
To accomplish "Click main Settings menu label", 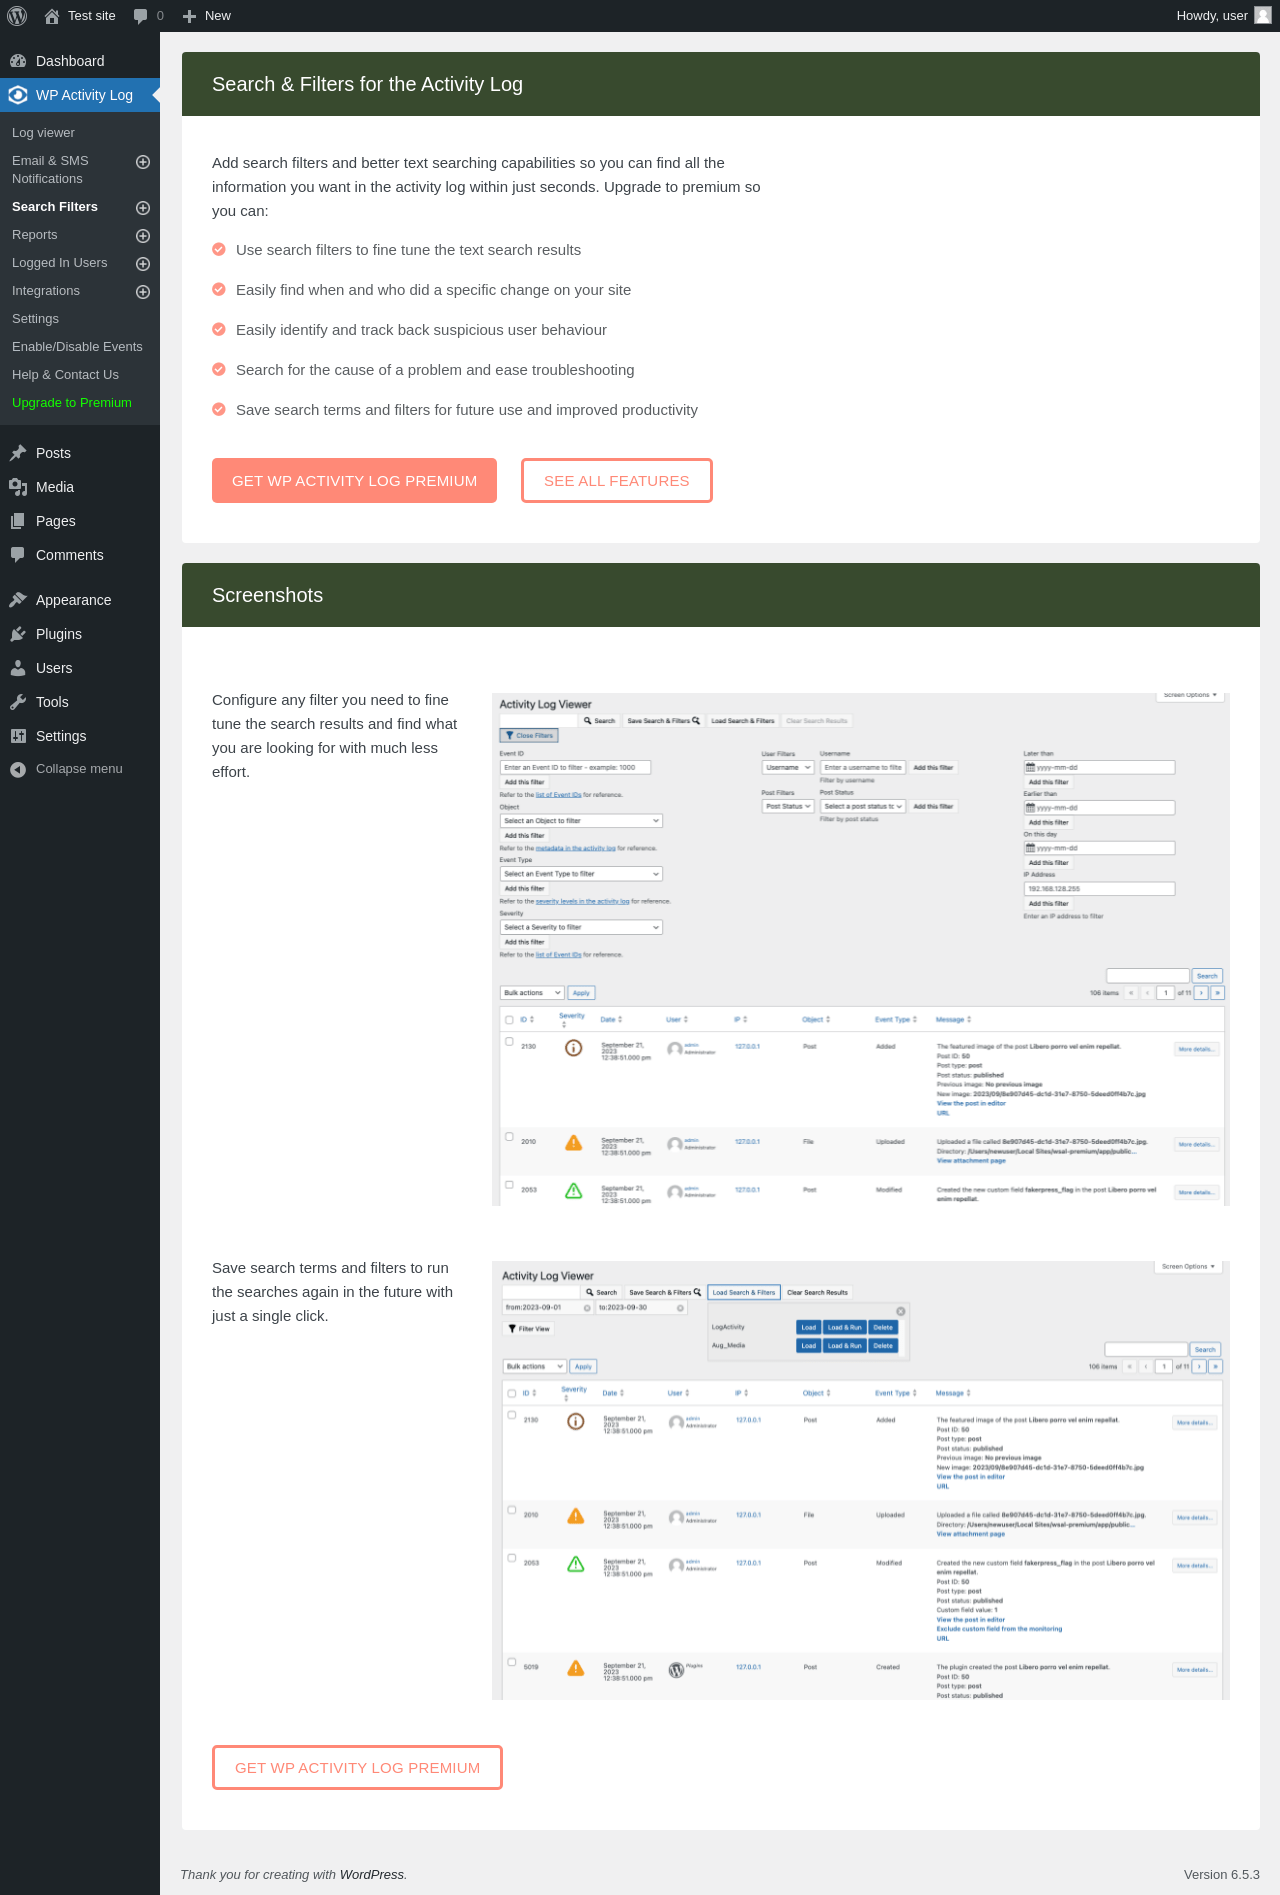I will point(61,736).
